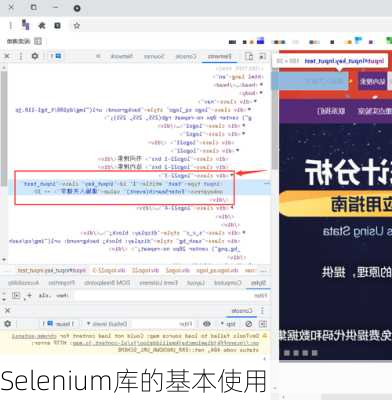This screenshot has height=400, width=392.
Task: Close the console drawer
Action: [x=8, y=311]
